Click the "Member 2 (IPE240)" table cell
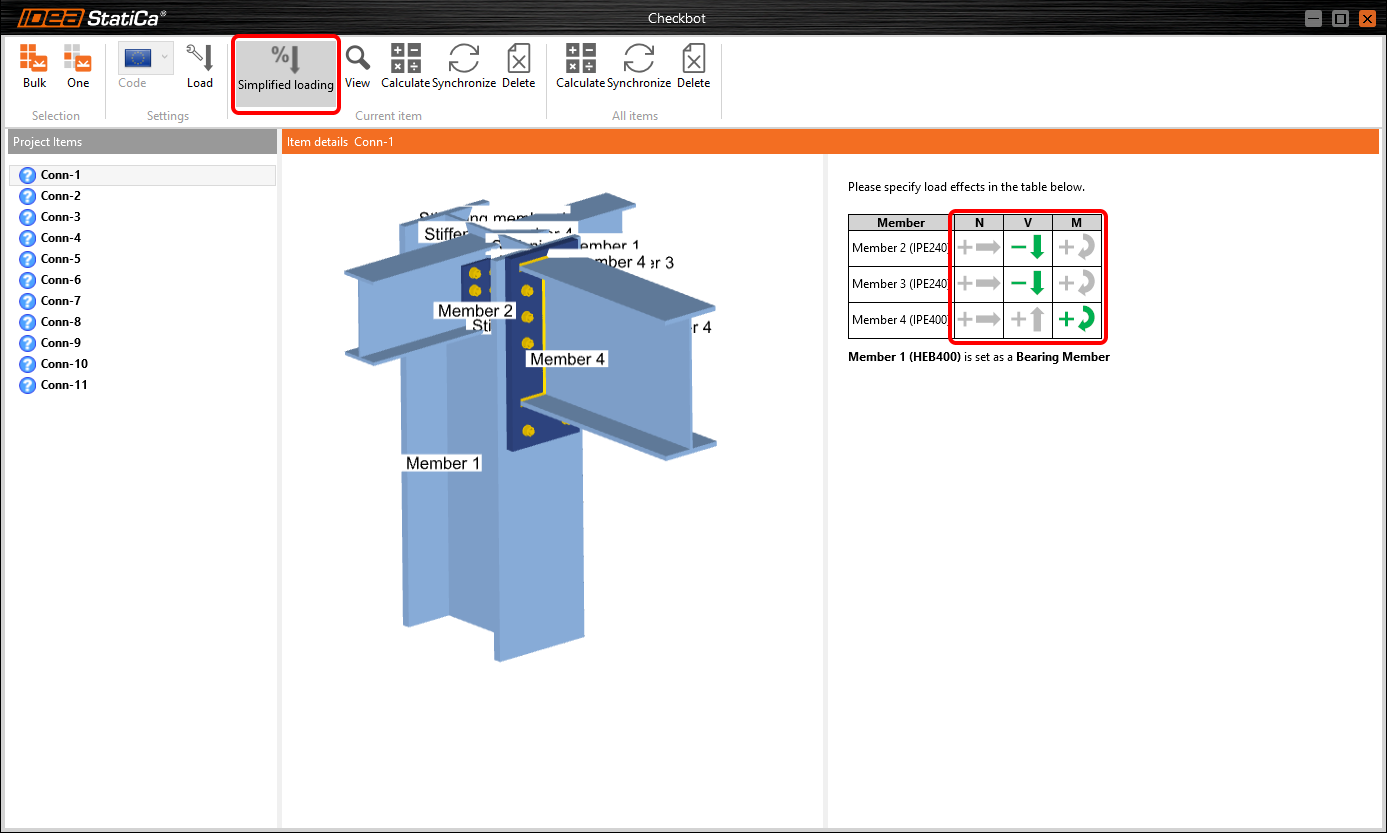Image resolution: width=1387 pixels, height=833 pixels. (901, 248)
